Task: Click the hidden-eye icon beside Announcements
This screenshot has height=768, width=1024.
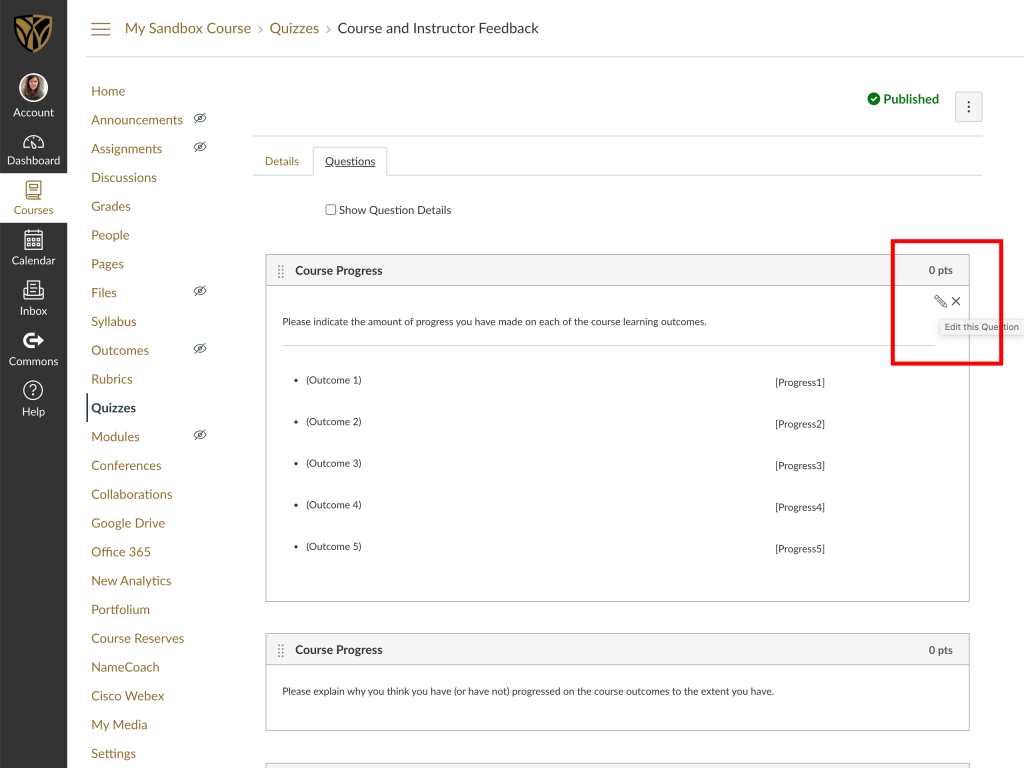Action: coord(200,119)
